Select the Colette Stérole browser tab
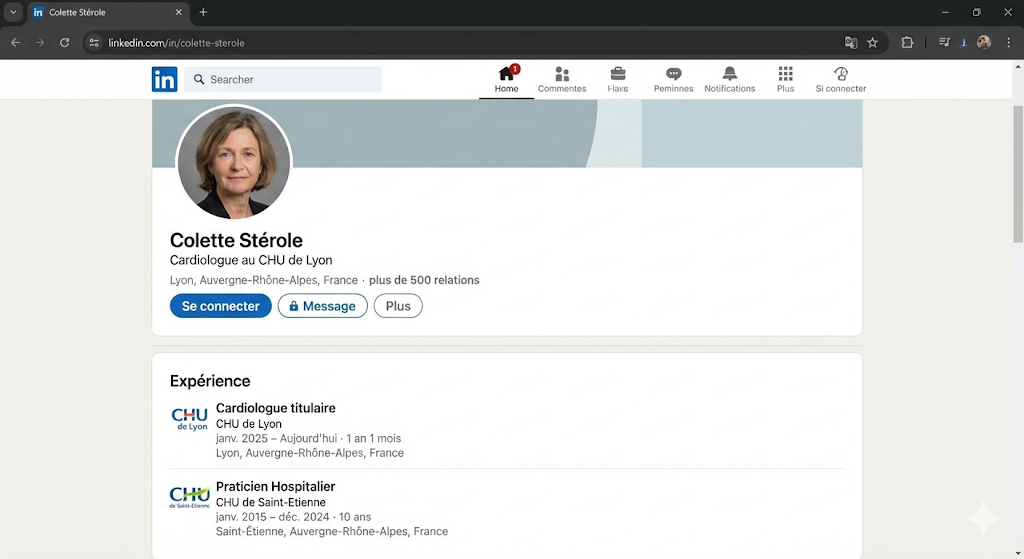Image resolution: width=1024 pixels, height=559 pixels. pos(108,12)
